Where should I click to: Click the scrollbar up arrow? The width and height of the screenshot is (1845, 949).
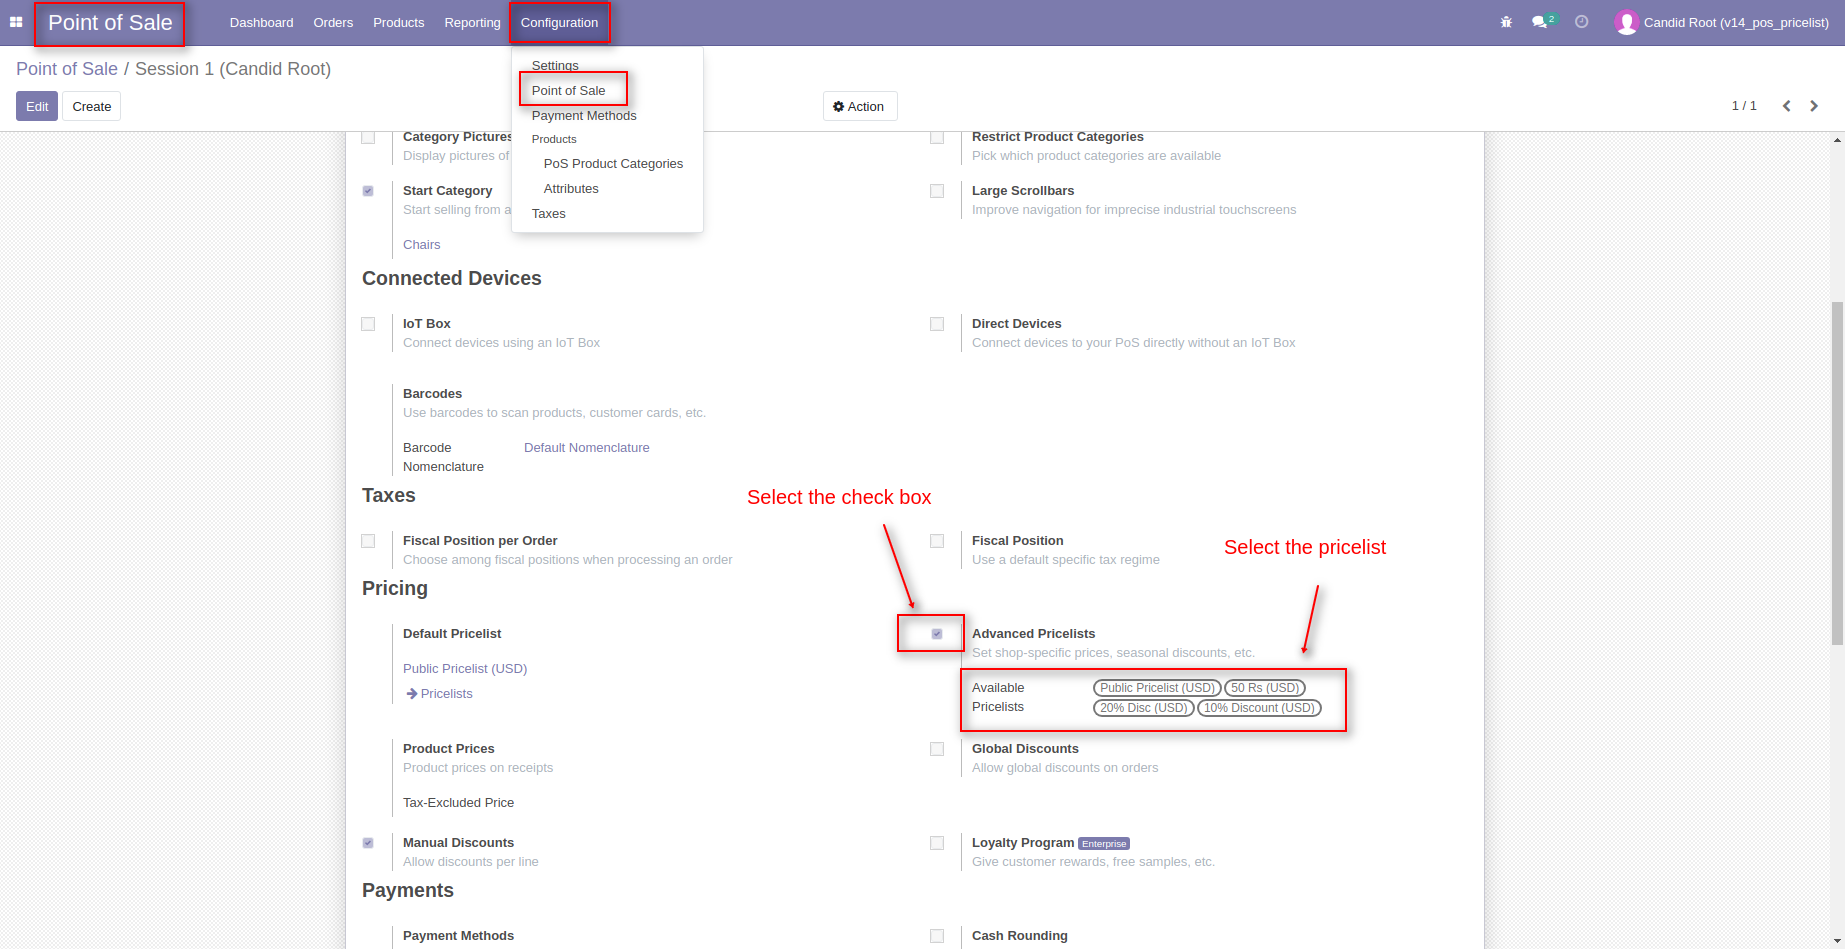1837,140
